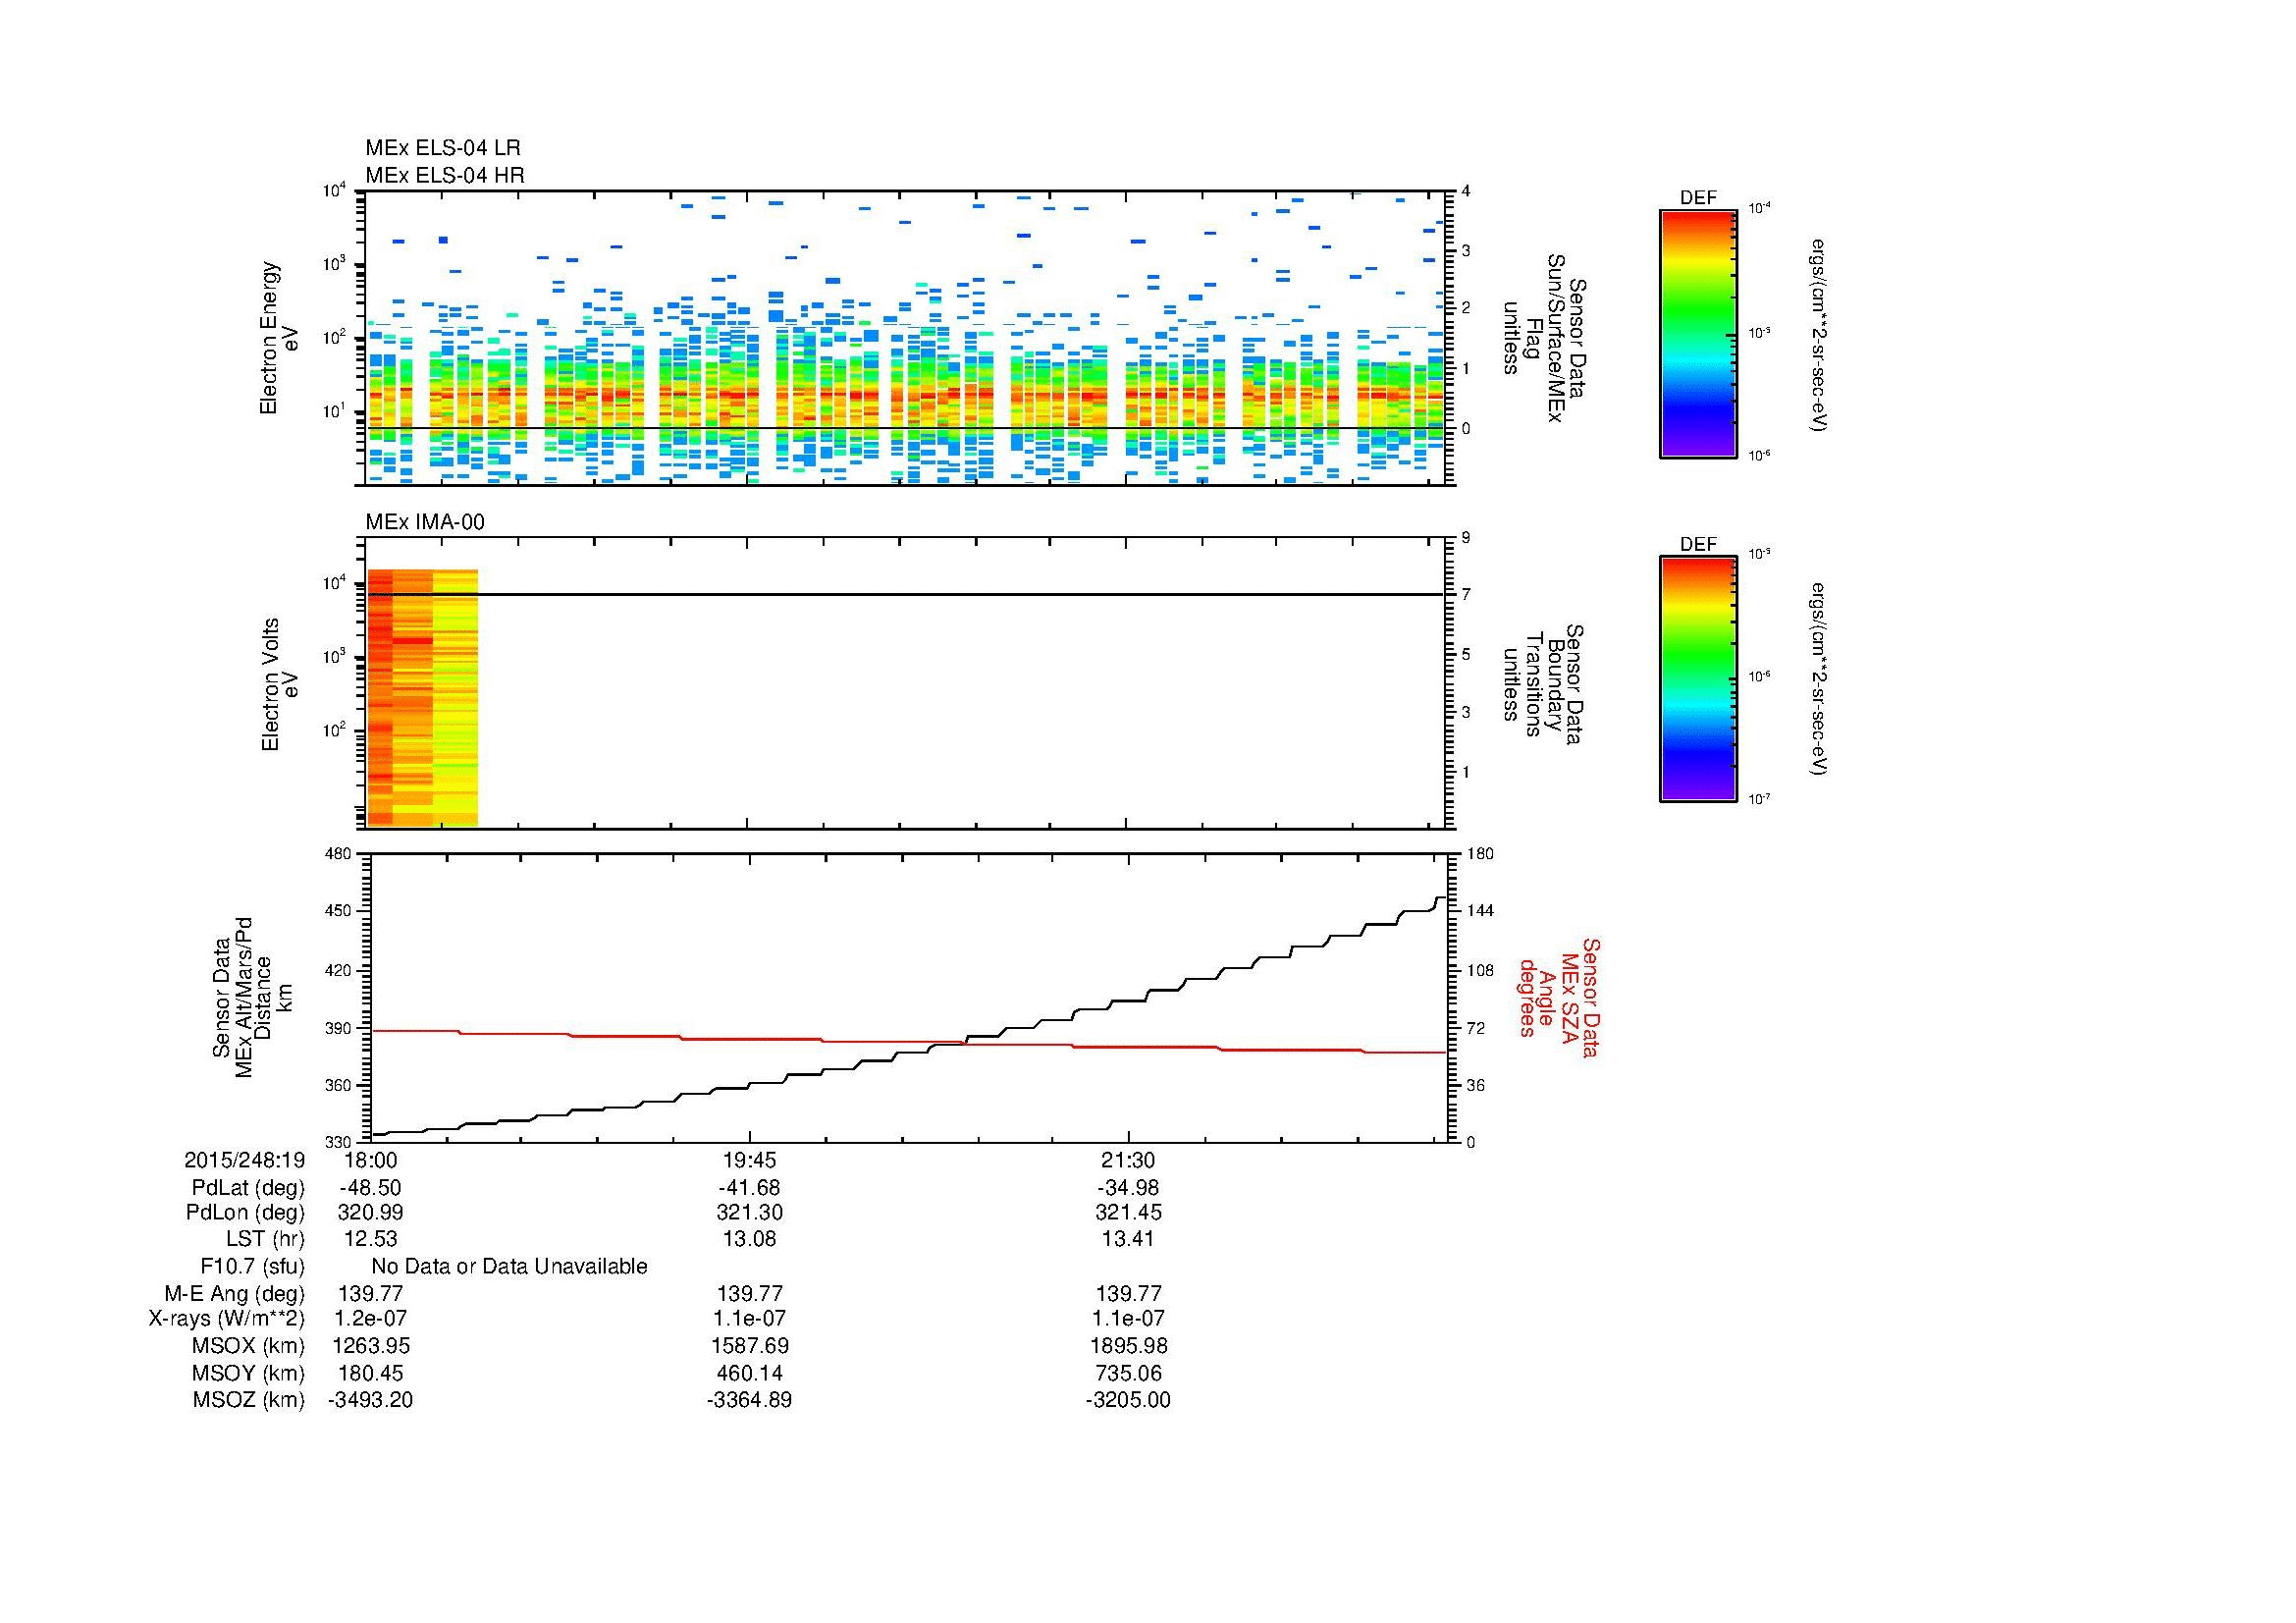This screenshot has height=1623, width=2296.
Task: Click the MSOY value '460.14'
Action: pyautogui.click(x=750, y=1373)
